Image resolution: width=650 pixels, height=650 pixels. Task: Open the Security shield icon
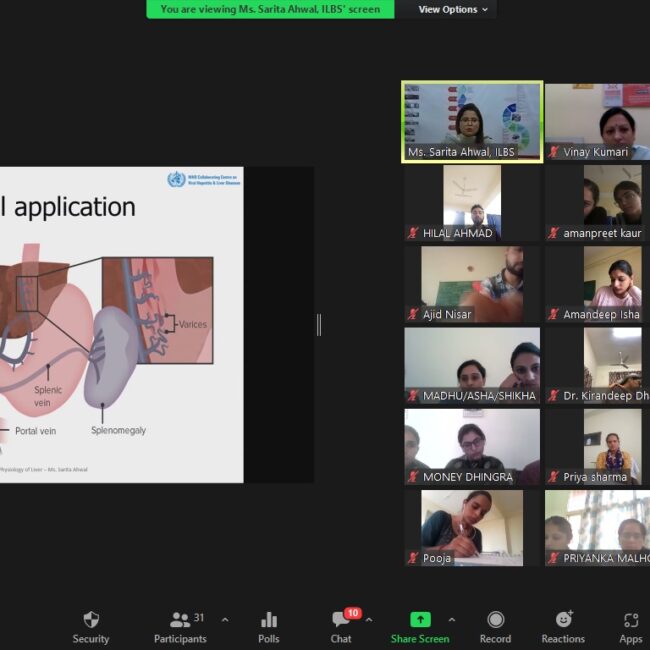pyautogui.click(x=91, y=620)
